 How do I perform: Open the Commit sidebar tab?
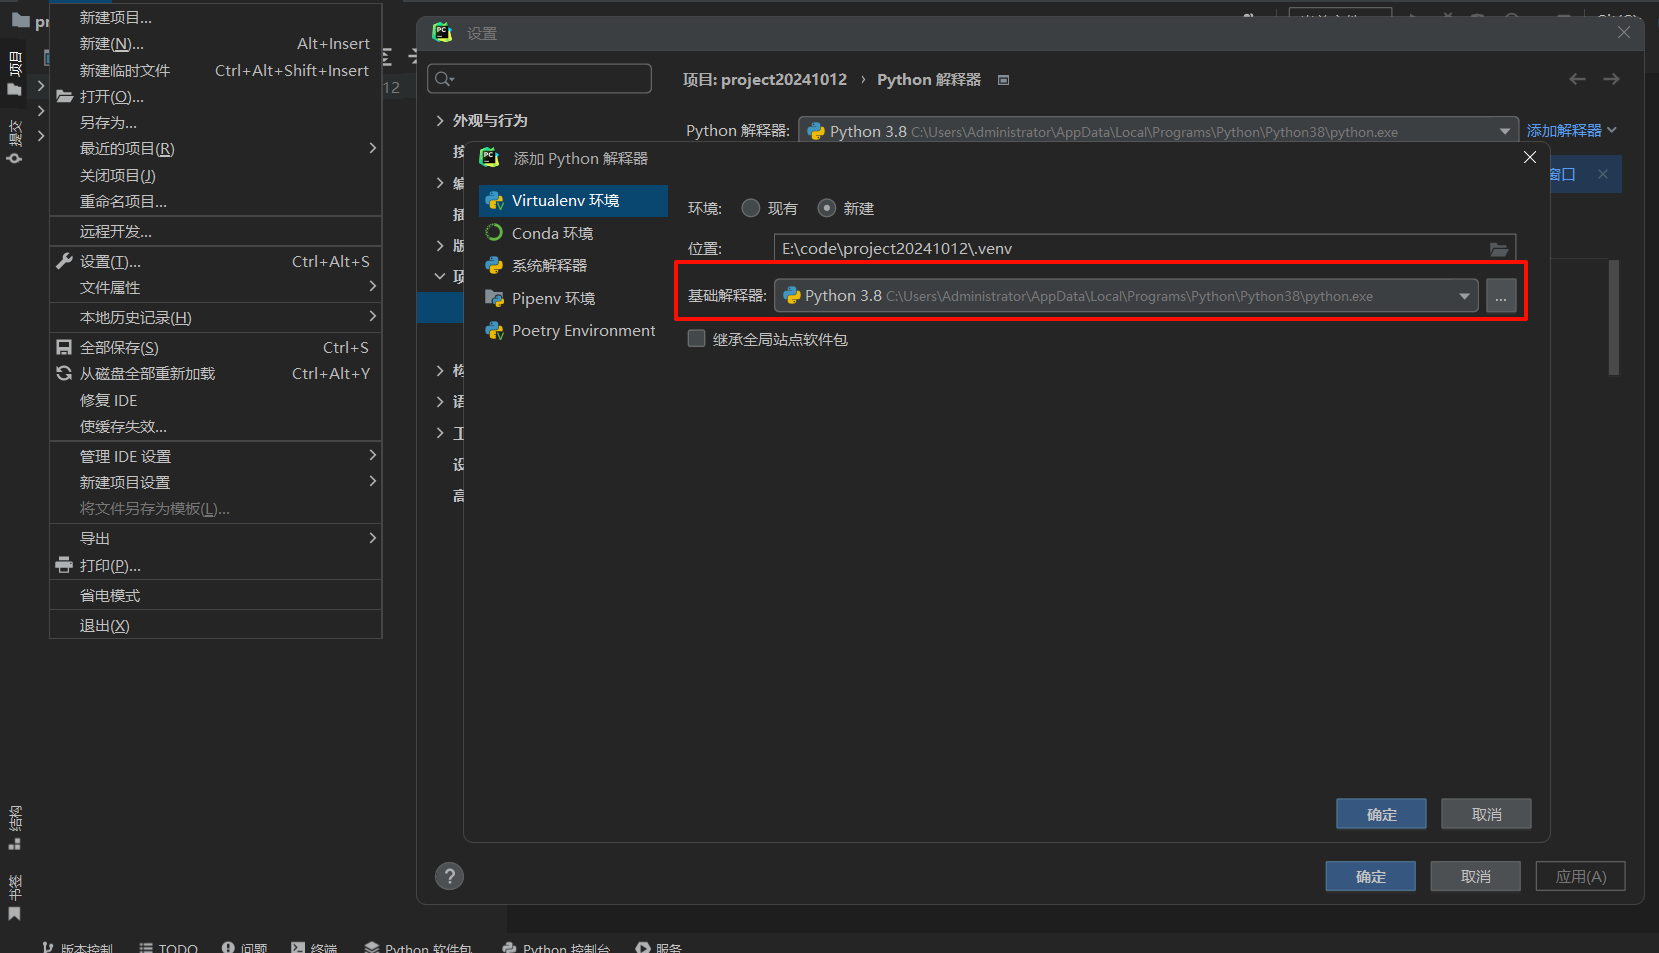tap(15, 141)
